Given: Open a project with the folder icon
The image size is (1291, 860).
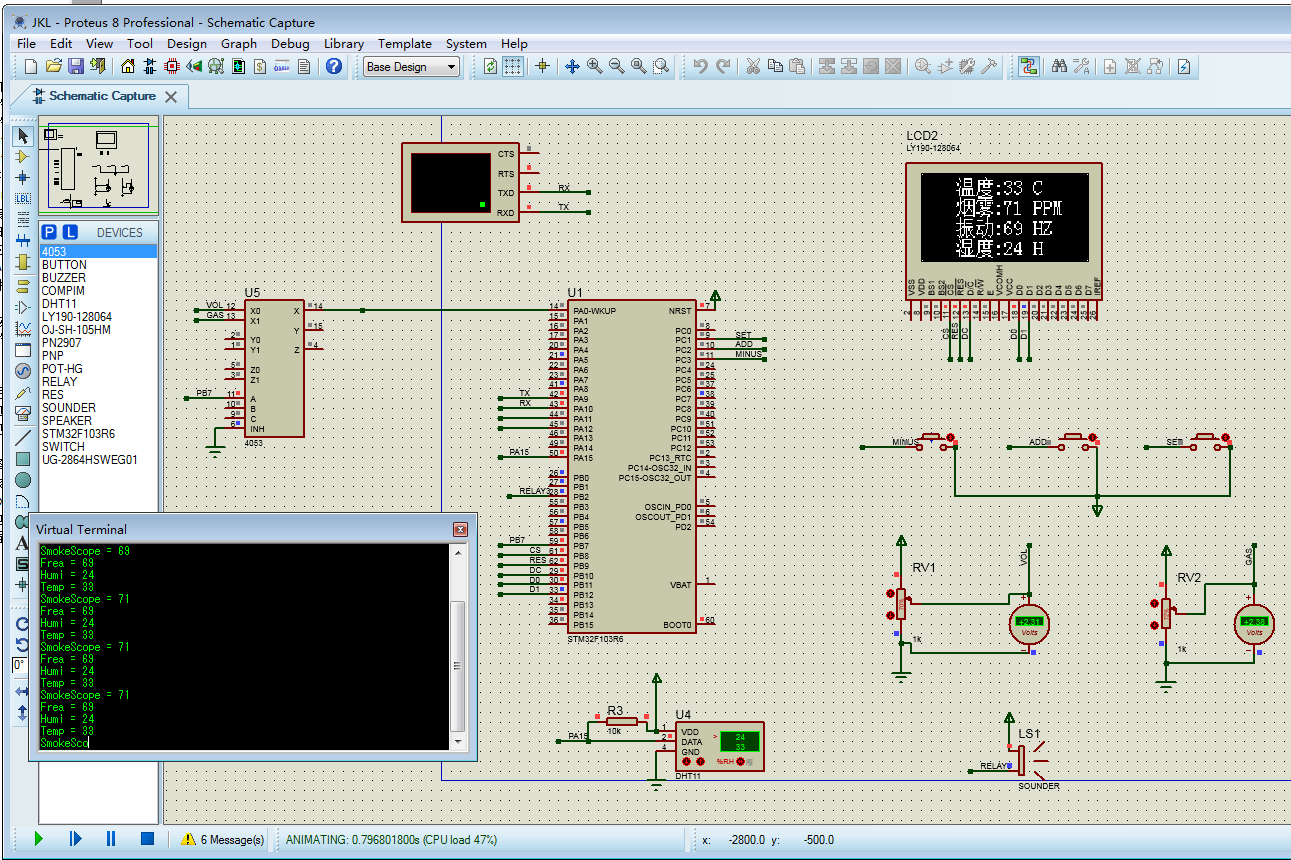Looking at the screenshot, I should tap(53, 66).
